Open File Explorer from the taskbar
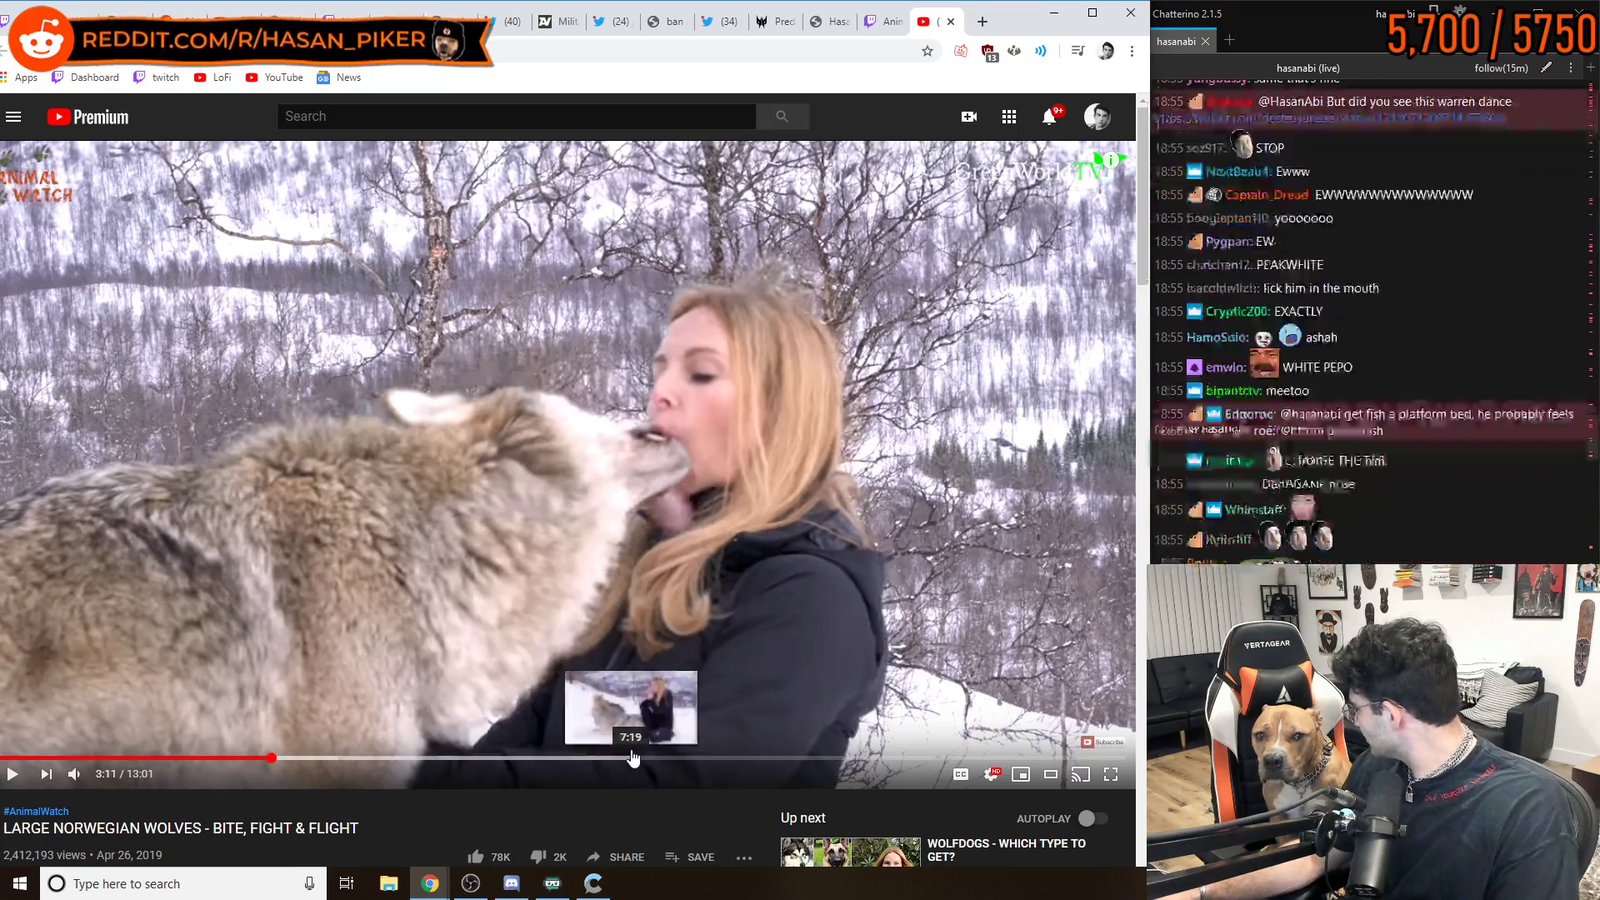The height and width of the screenshot is (900, 1600). tap(389, 884)
